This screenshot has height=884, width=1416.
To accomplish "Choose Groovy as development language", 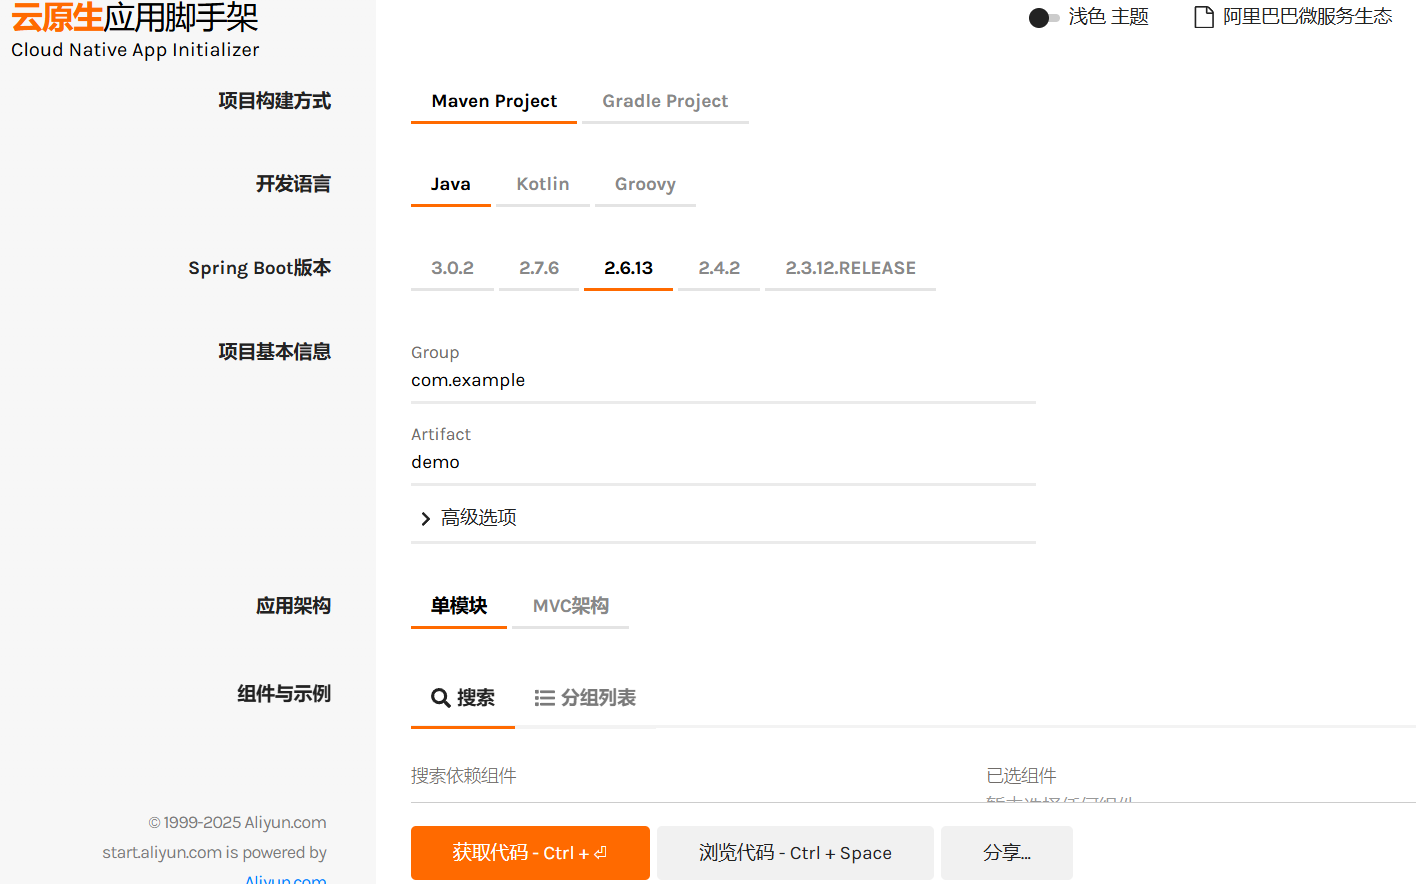I will (x=645, y=184).
